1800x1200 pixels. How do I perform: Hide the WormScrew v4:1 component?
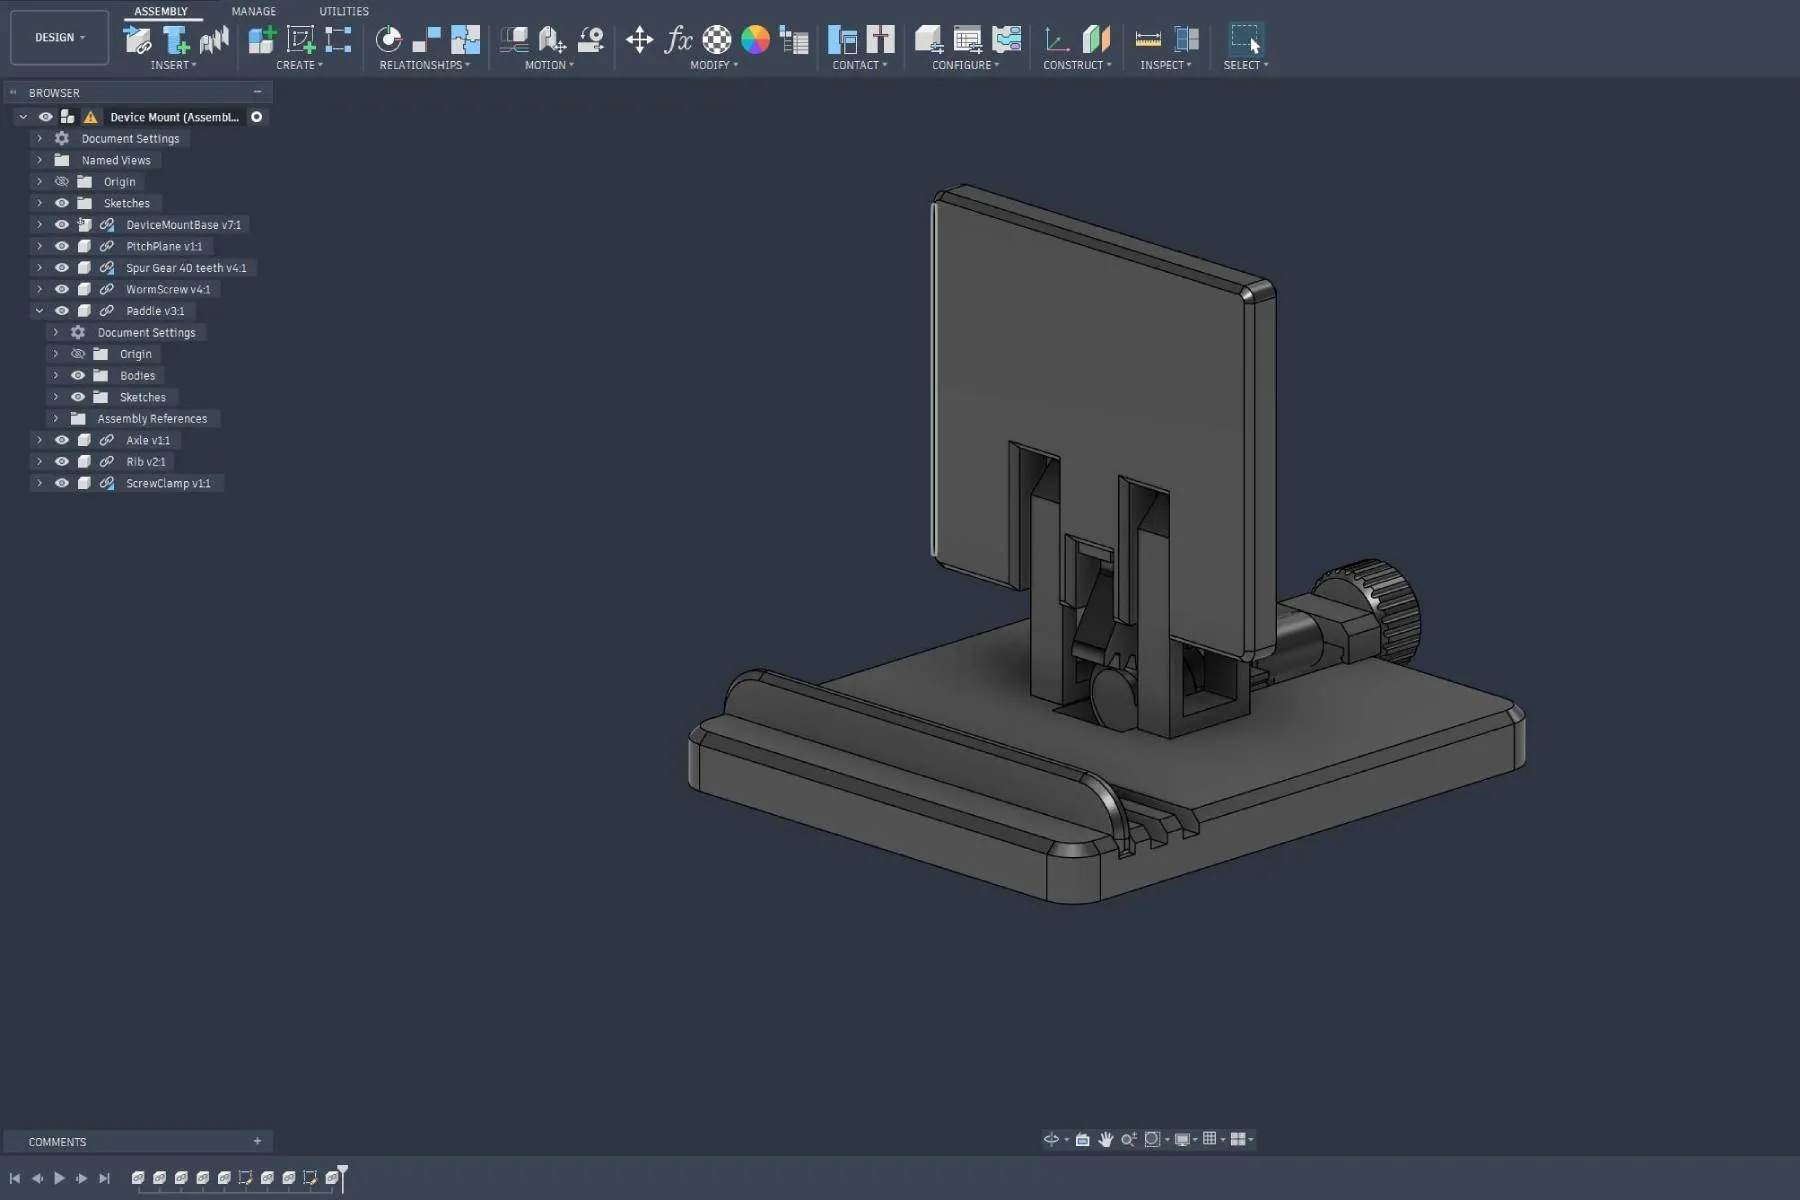(x=62, y=289)
